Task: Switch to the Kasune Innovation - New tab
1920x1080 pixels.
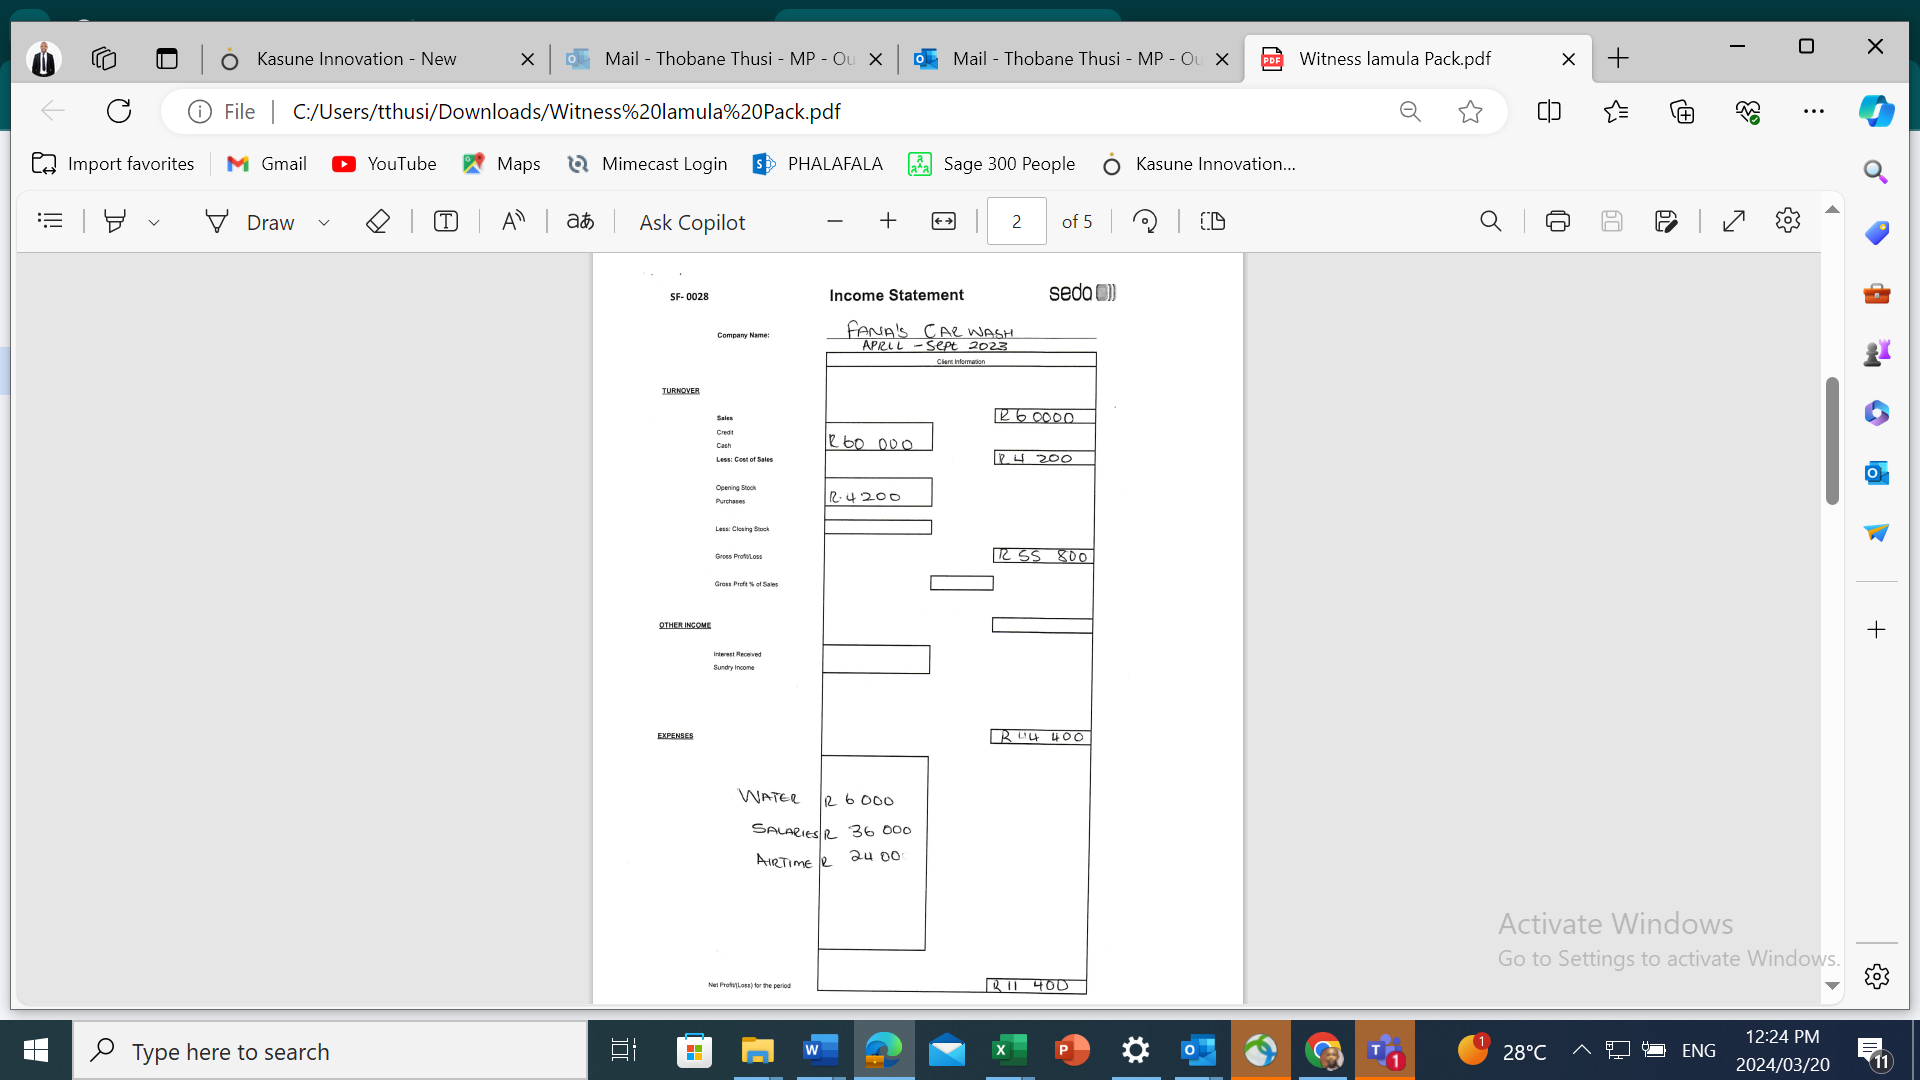Action: pyautogui.click(x=356, y=59)
